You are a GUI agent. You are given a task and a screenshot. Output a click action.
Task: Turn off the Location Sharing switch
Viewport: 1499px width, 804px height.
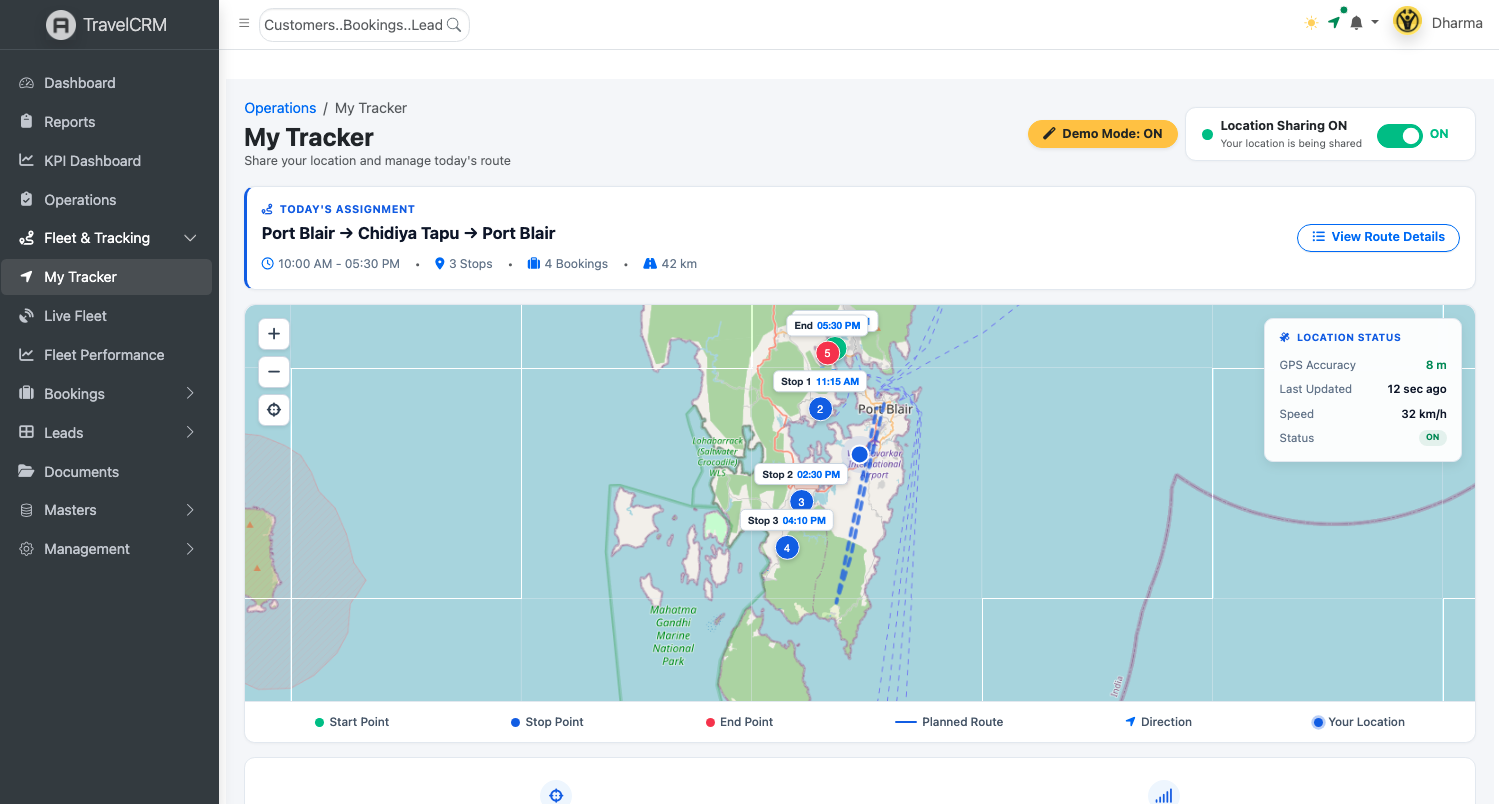point(1399,135)
